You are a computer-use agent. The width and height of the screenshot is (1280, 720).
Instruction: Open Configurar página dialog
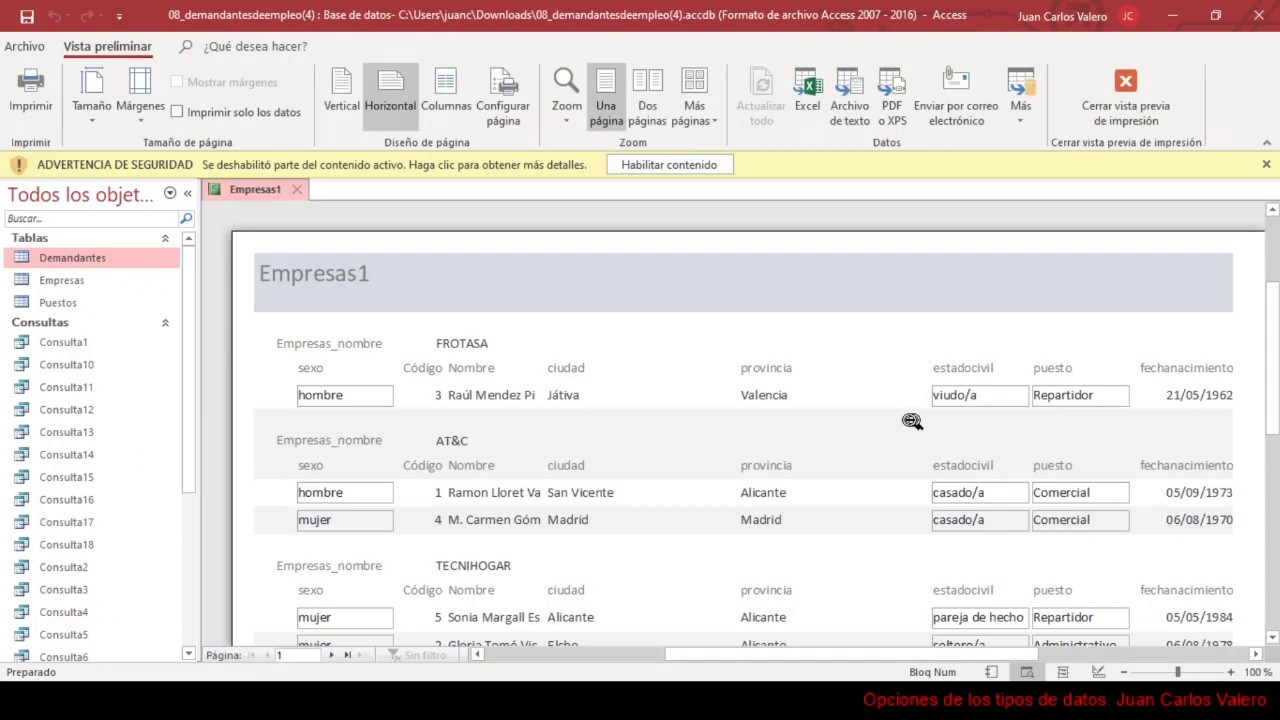503,97
